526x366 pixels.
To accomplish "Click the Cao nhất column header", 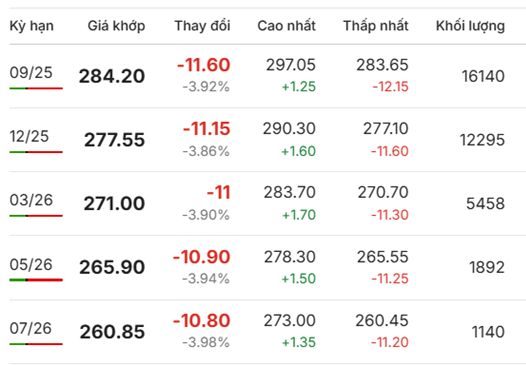I will (x=286, y=26).
